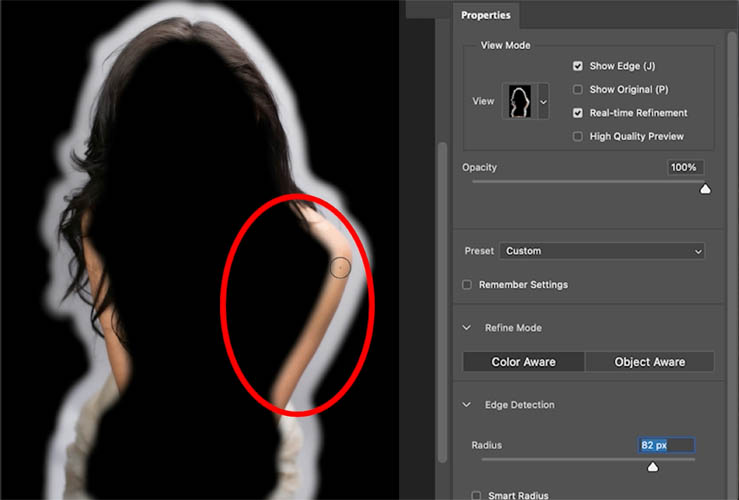The image size is (739, 500).
Task: Open the View mode dropdown arrow
Action: tap(543, 101)
